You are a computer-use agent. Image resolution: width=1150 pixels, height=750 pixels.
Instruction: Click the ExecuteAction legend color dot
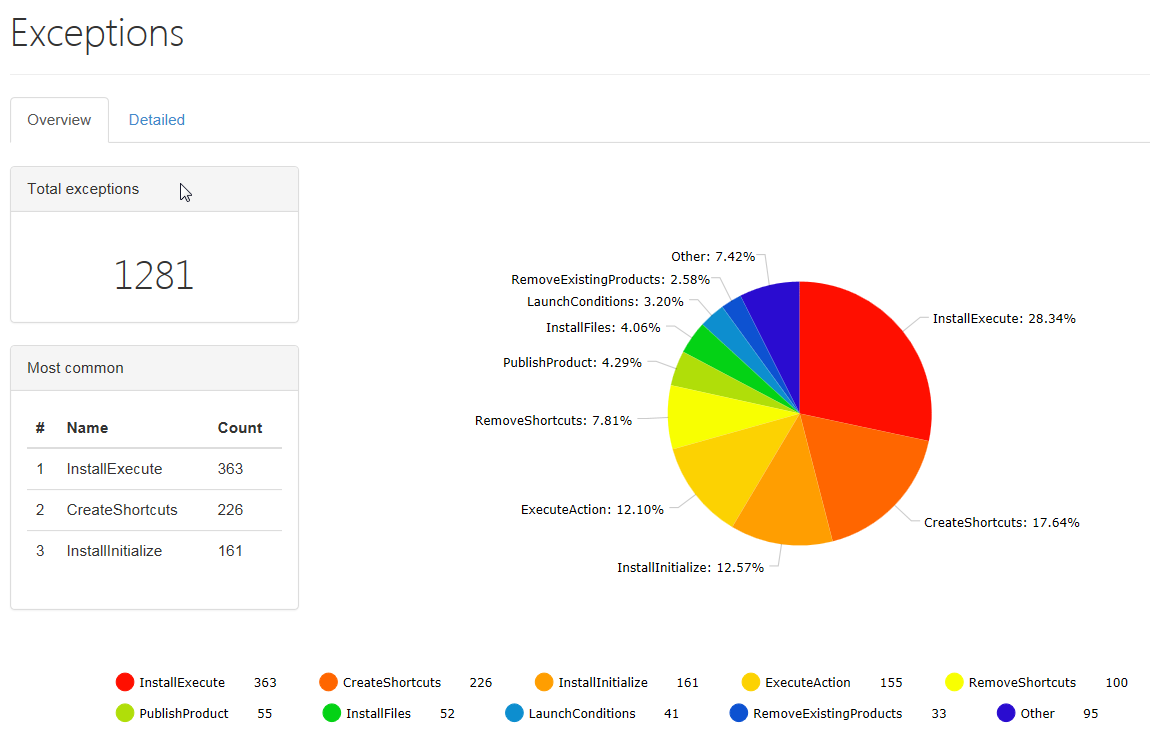pyautogui.click(x=751, y=683)
